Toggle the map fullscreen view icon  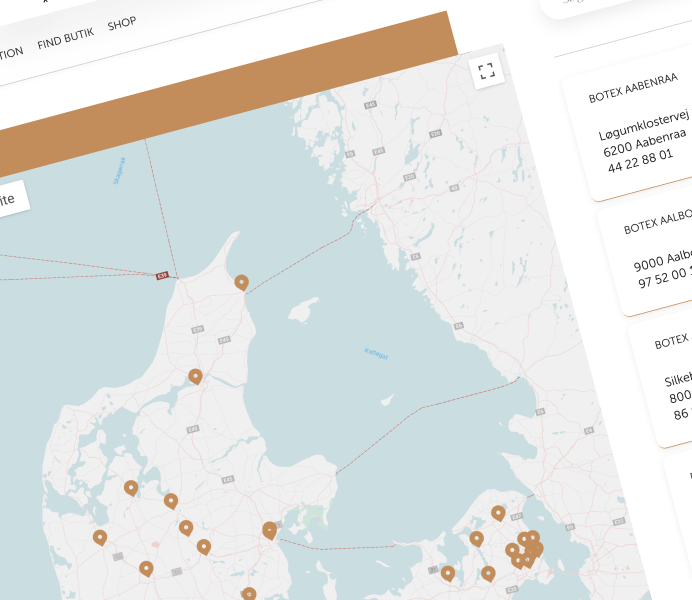[x=487, y=71]
